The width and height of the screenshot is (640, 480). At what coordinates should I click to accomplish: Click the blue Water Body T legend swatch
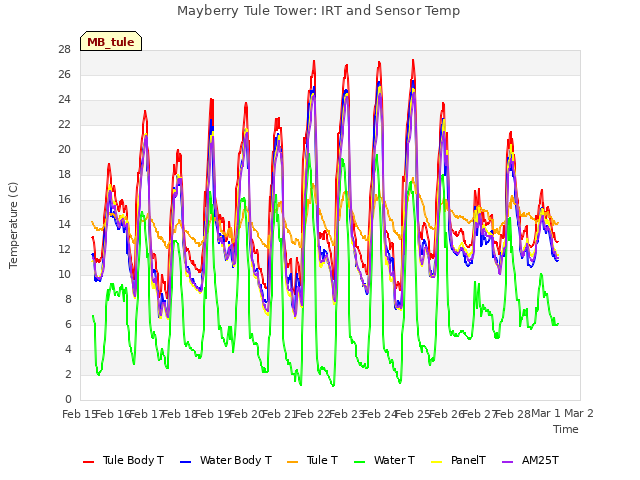point(185,462)
